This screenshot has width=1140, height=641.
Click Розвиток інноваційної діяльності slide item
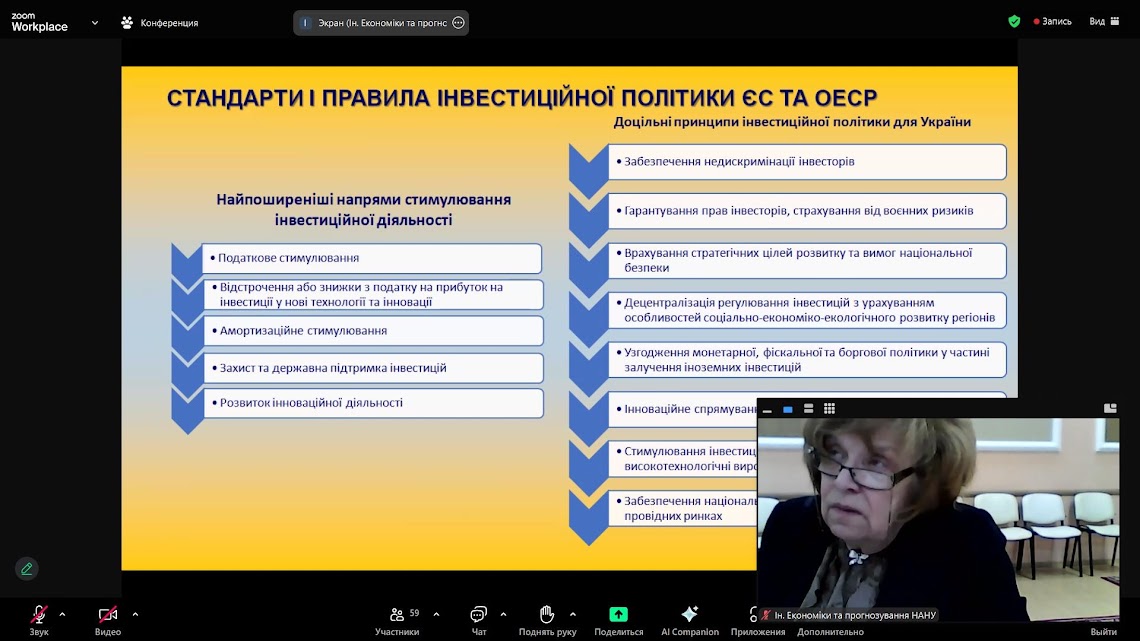point(373,403)
